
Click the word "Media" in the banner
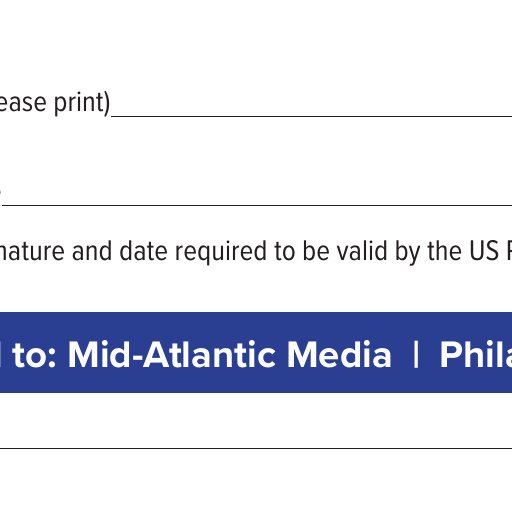click(339, 354)
